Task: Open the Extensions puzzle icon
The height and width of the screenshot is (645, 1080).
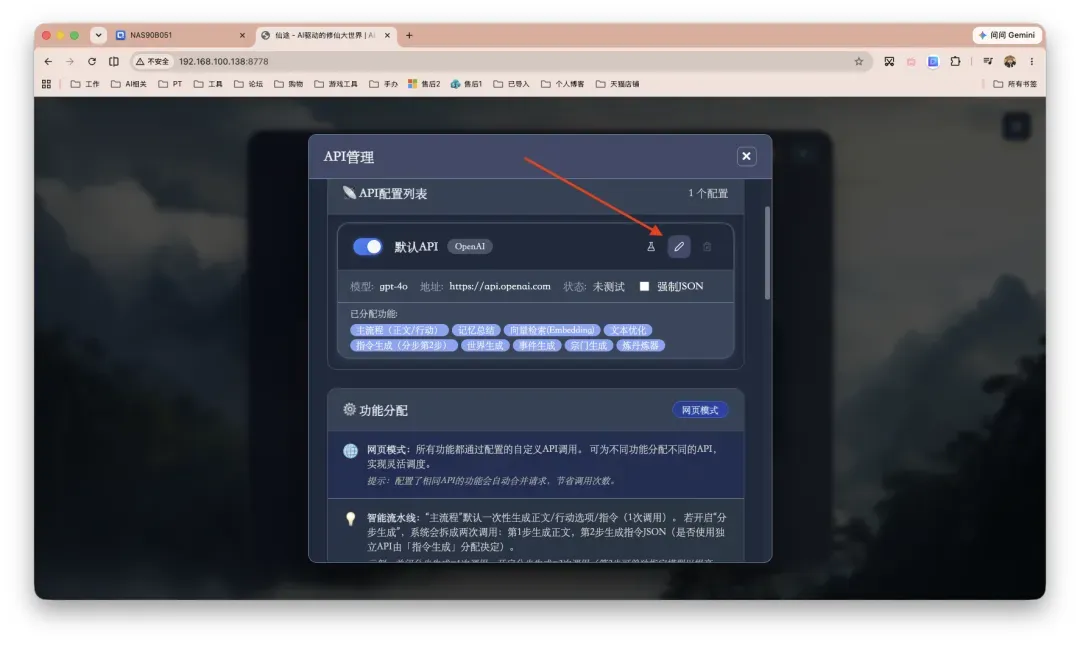Action: [x=955, y=61]
